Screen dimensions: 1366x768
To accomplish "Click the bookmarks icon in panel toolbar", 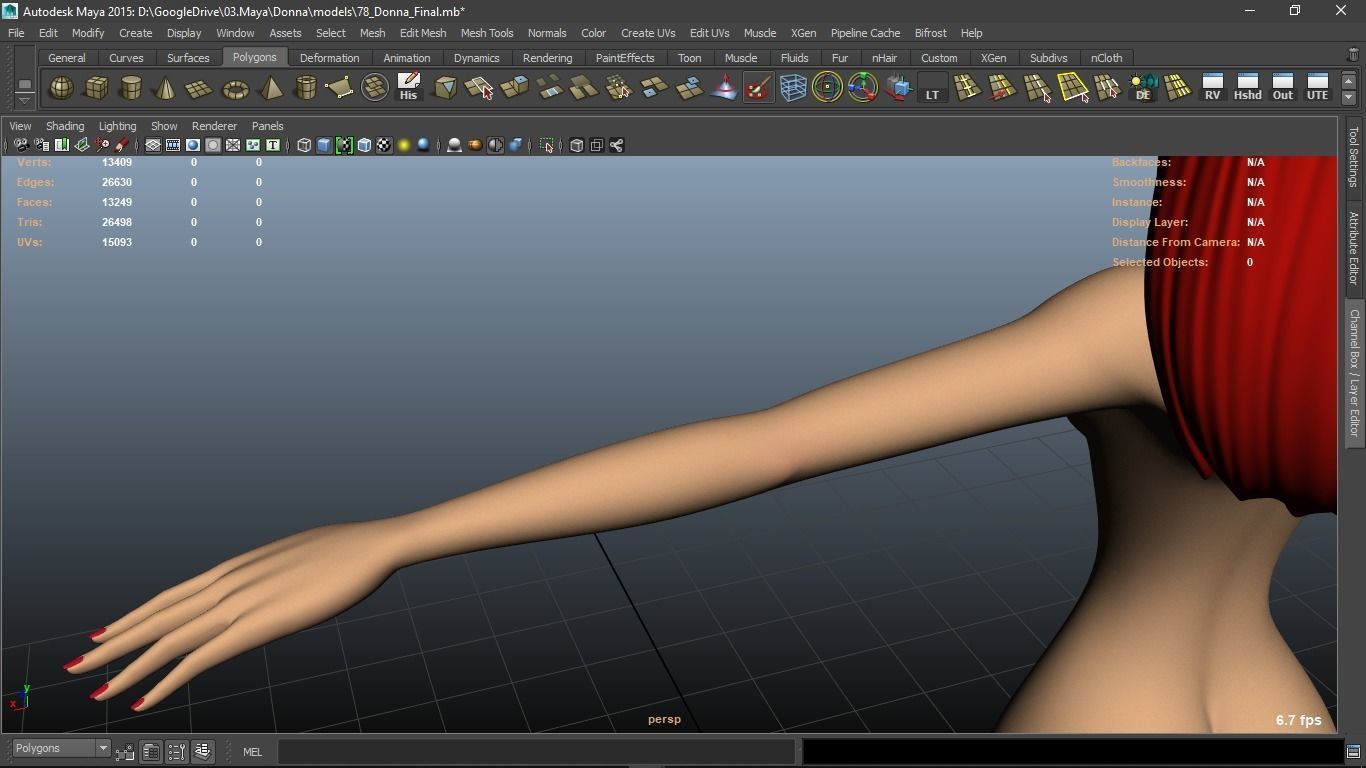I will click(61, 145).
